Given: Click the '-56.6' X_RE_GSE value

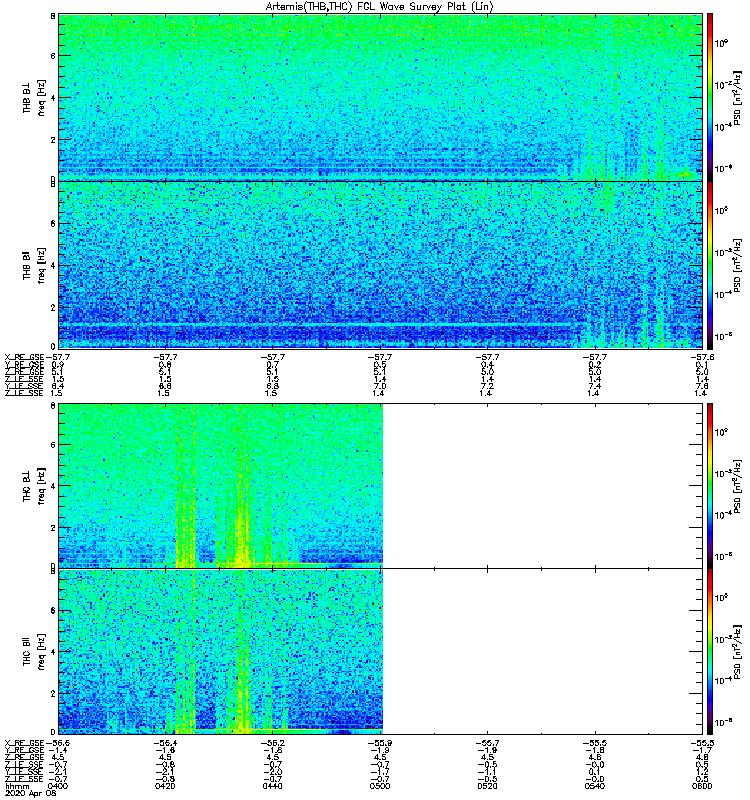Looking at the screenshot, I should coord(57,743).
